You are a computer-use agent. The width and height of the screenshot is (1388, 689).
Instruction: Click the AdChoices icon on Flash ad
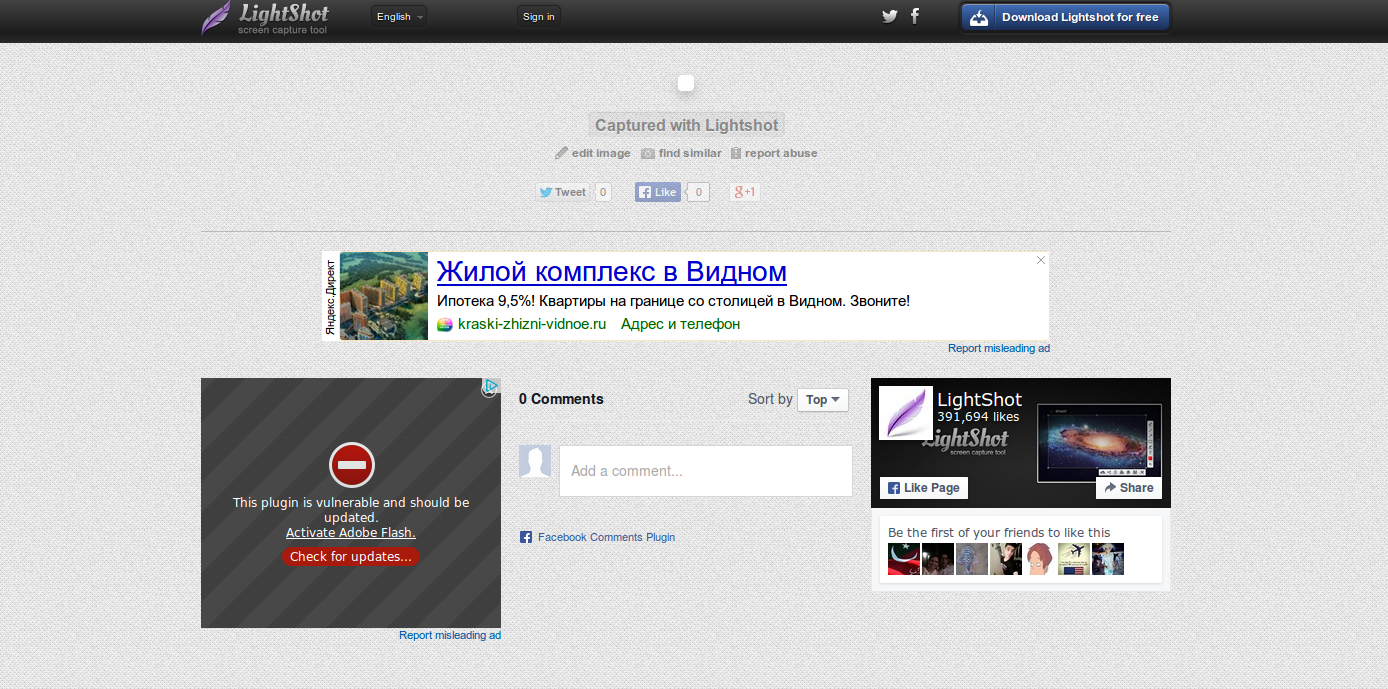click(490, 386)
